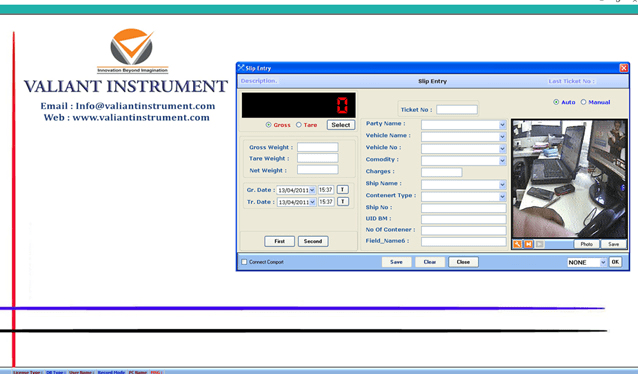This screenshot has height=374, width=638.
Task: Enable the Connect Comport checkbox
Action: click(x=244, y=262)
